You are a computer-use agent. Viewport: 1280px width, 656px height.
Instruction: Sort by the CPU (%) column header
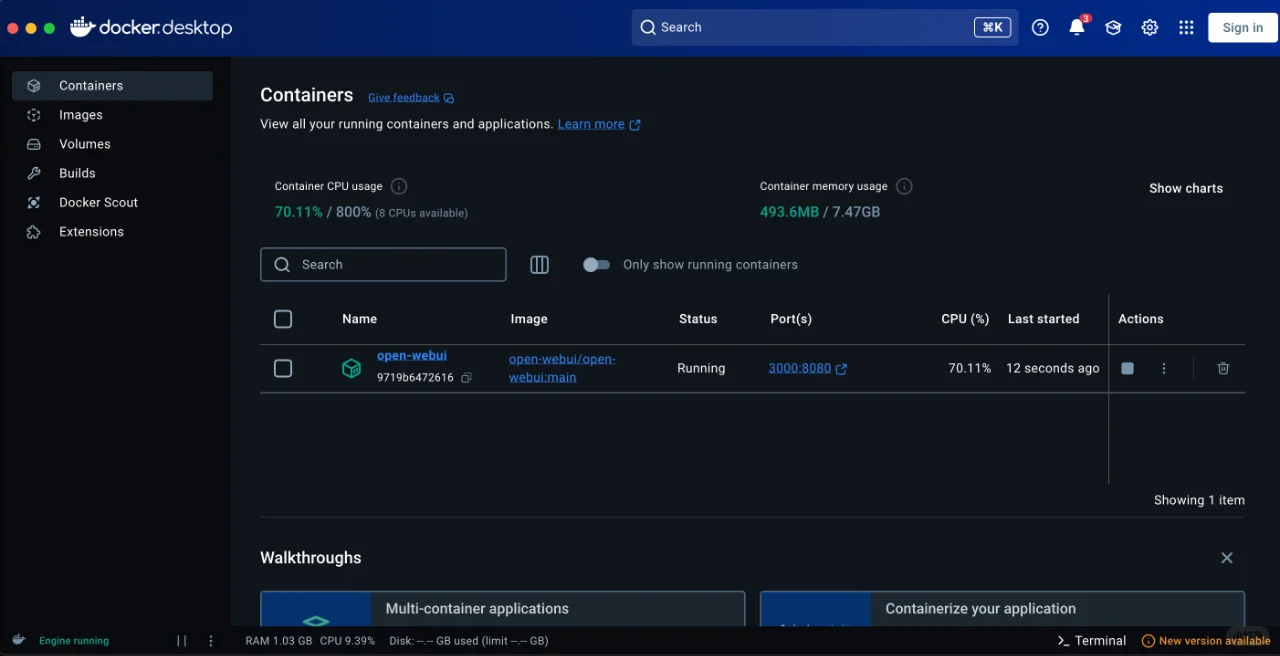(965, 319)
